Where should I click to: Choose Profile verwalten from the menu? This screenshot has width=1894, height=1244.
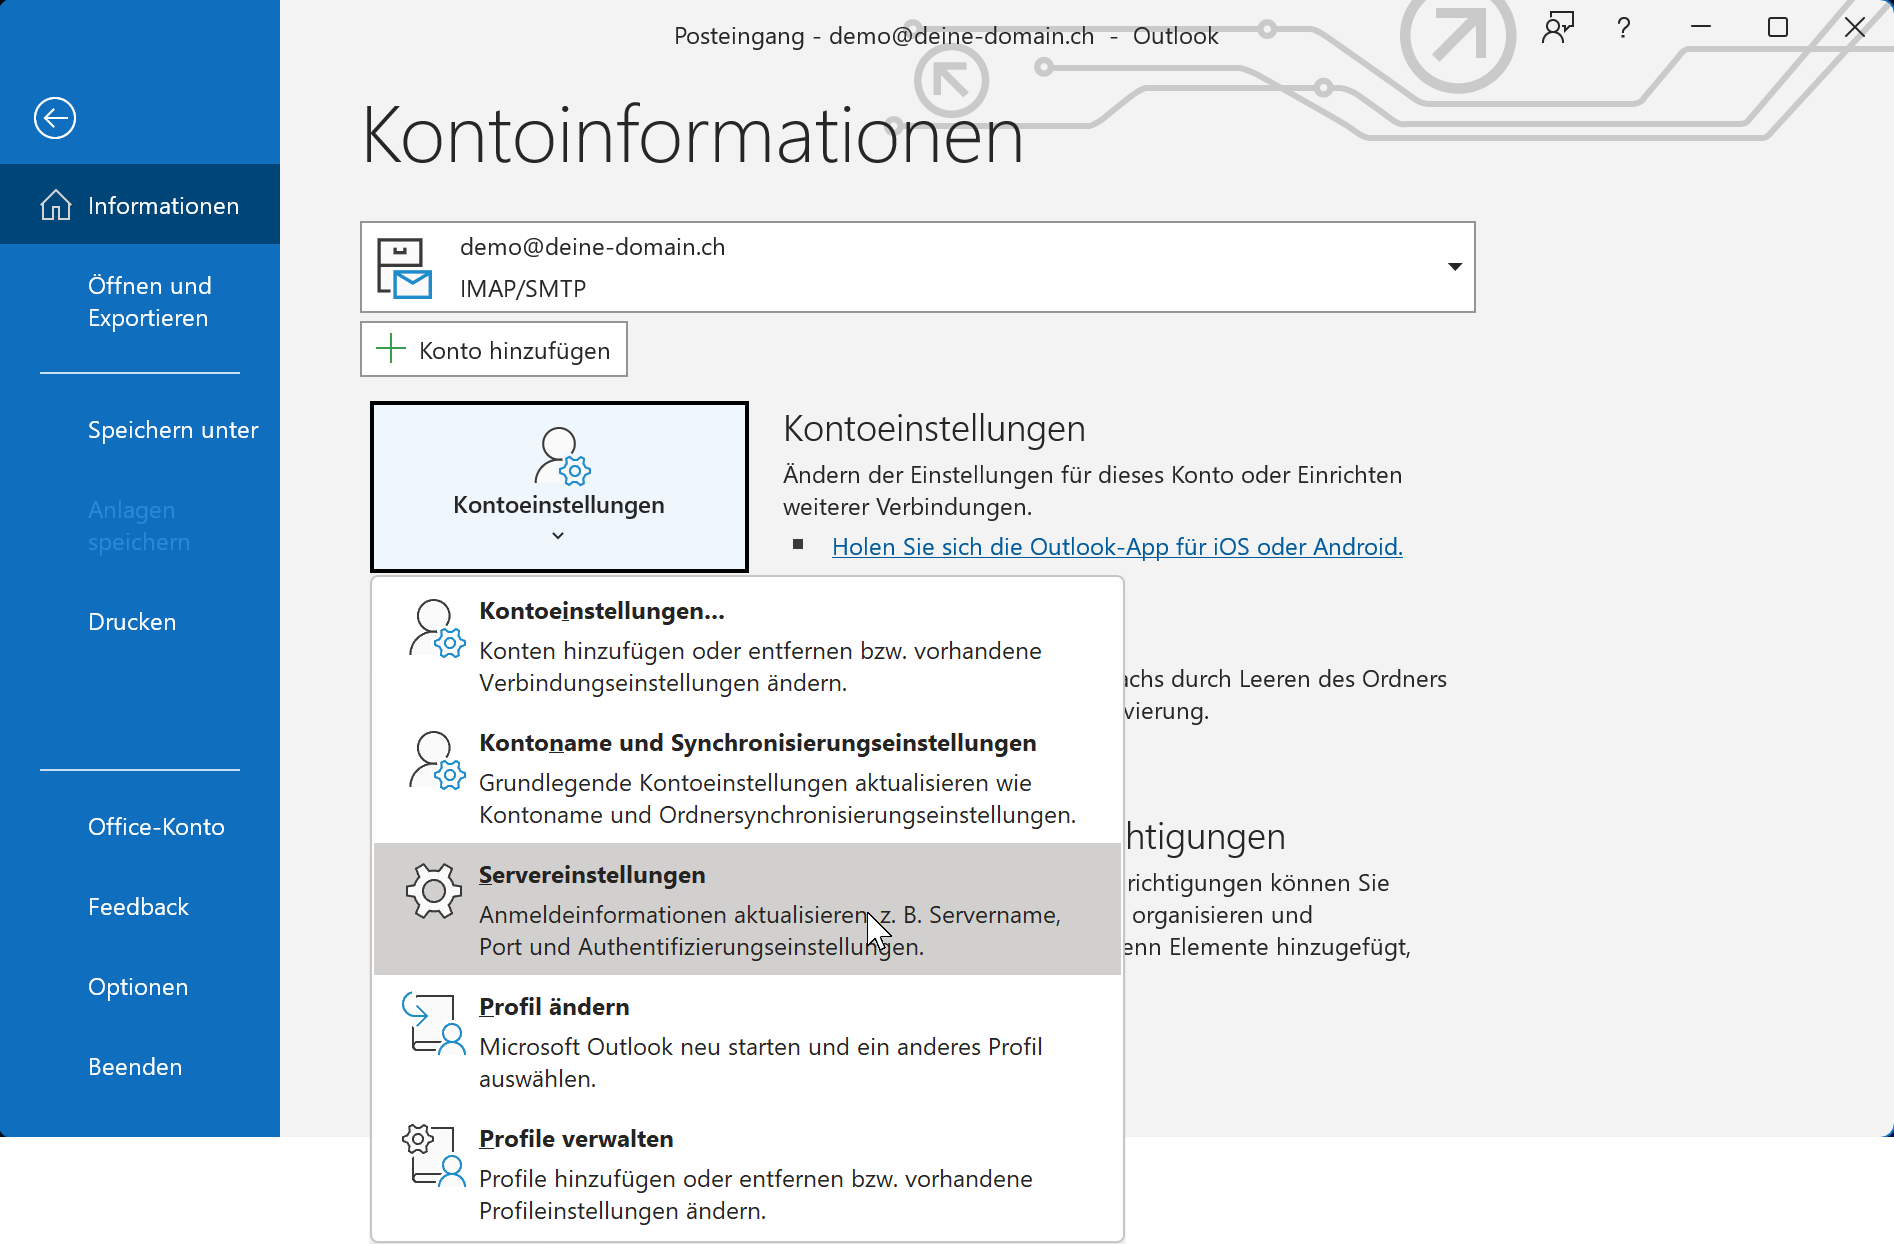pos(747,1173)
